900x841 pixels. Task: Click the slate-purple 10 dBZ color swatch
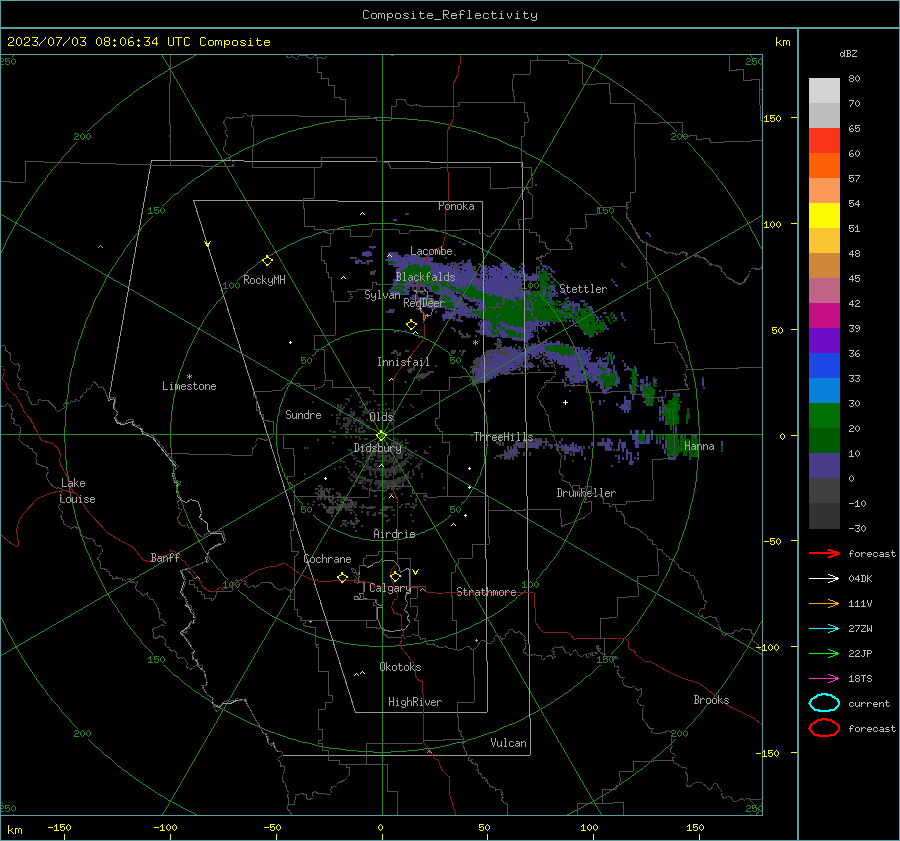[x=824, y=465]
